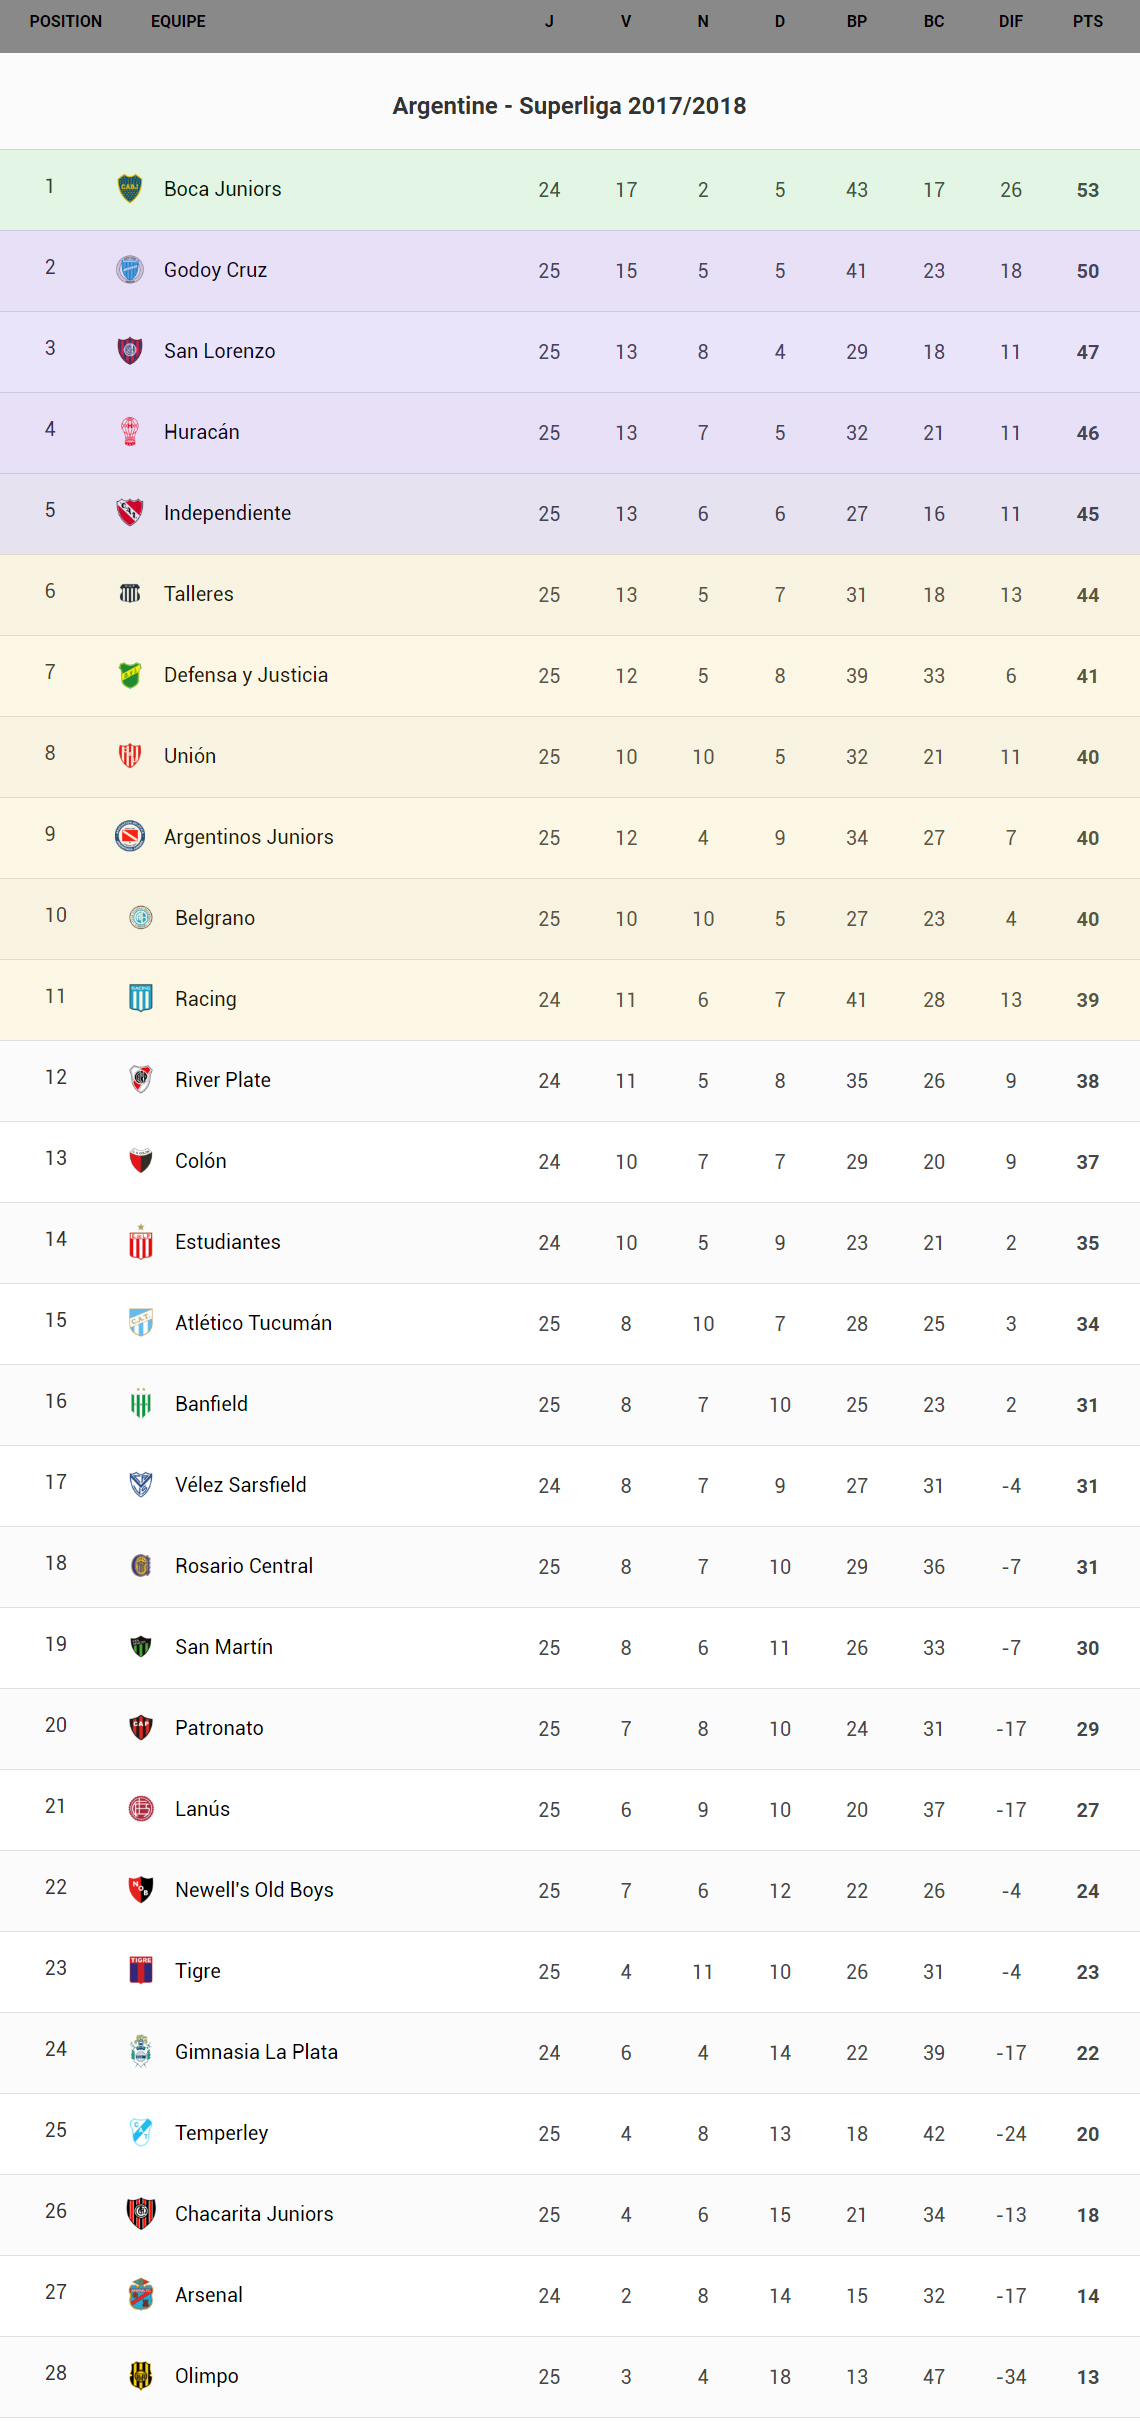
Task: Click the Olimpo club logo
Action: [x=141, y=2376]
